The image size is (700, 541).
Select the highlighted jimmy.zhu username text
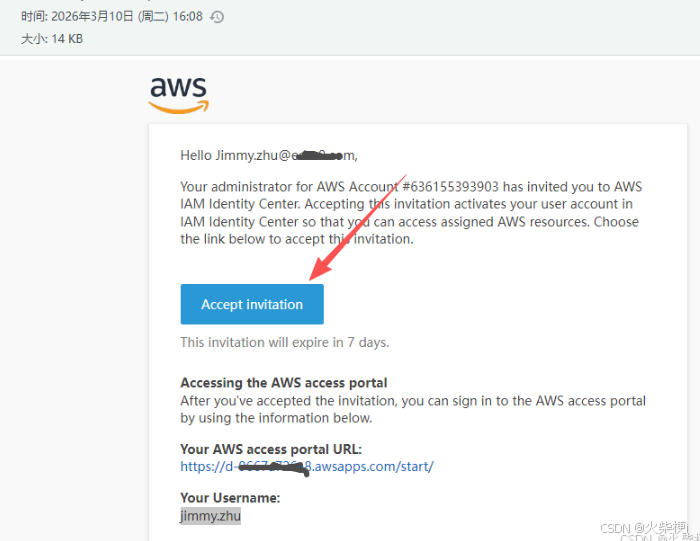coord(210,516)
